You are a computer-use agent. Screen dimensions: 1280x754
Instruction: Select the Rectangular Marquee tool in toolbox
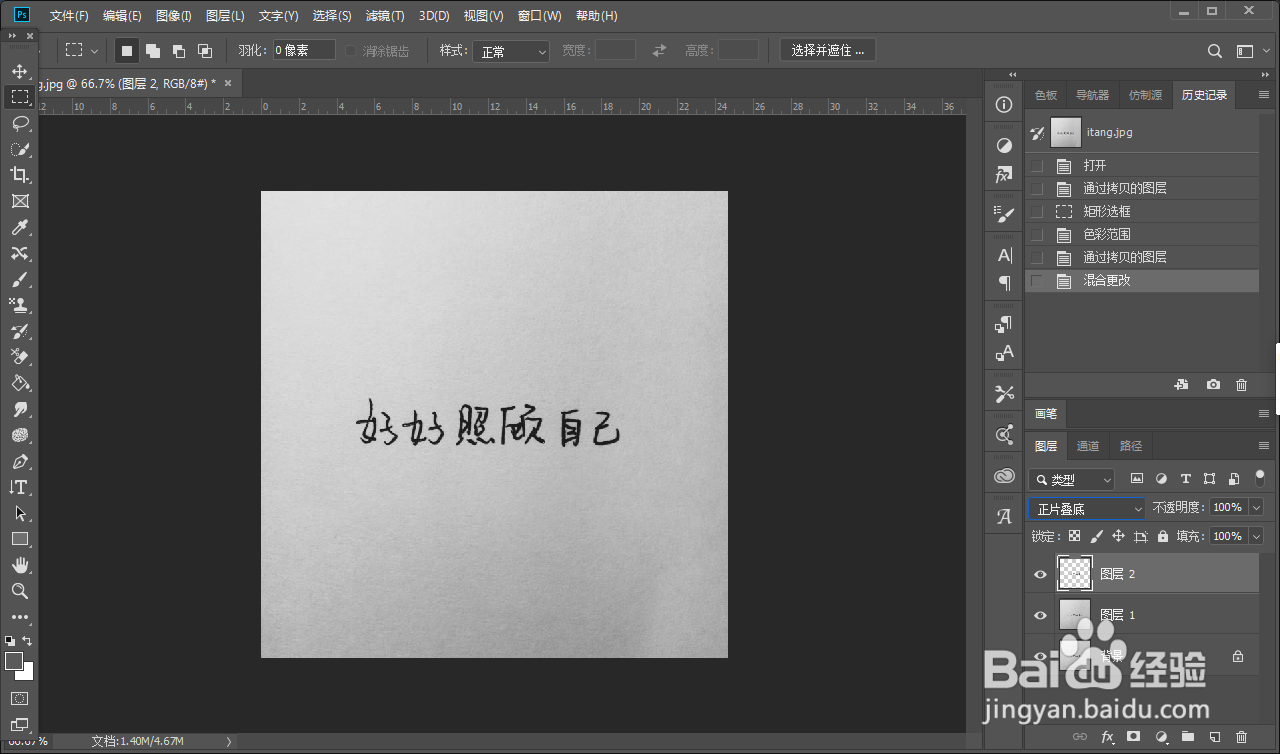19,97
